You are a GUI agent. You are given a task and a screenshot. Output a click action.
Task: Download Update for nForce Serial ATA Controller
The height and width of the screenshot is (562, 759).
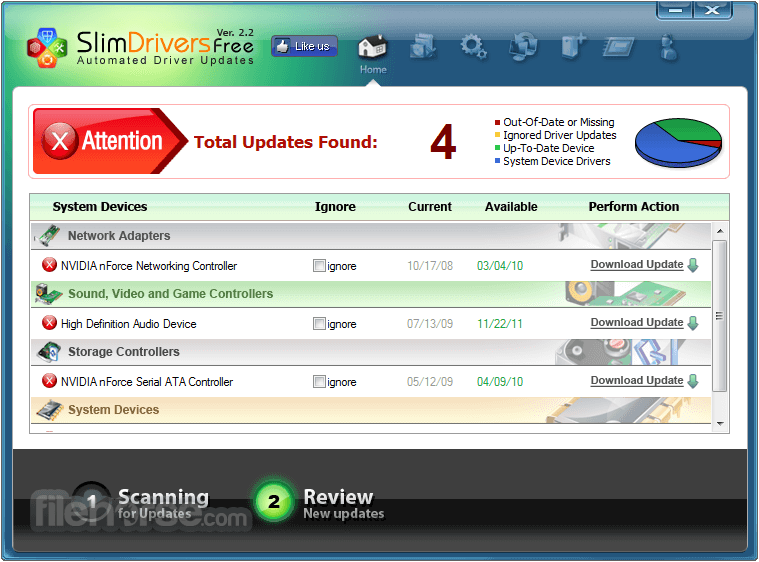pos(637,381)
